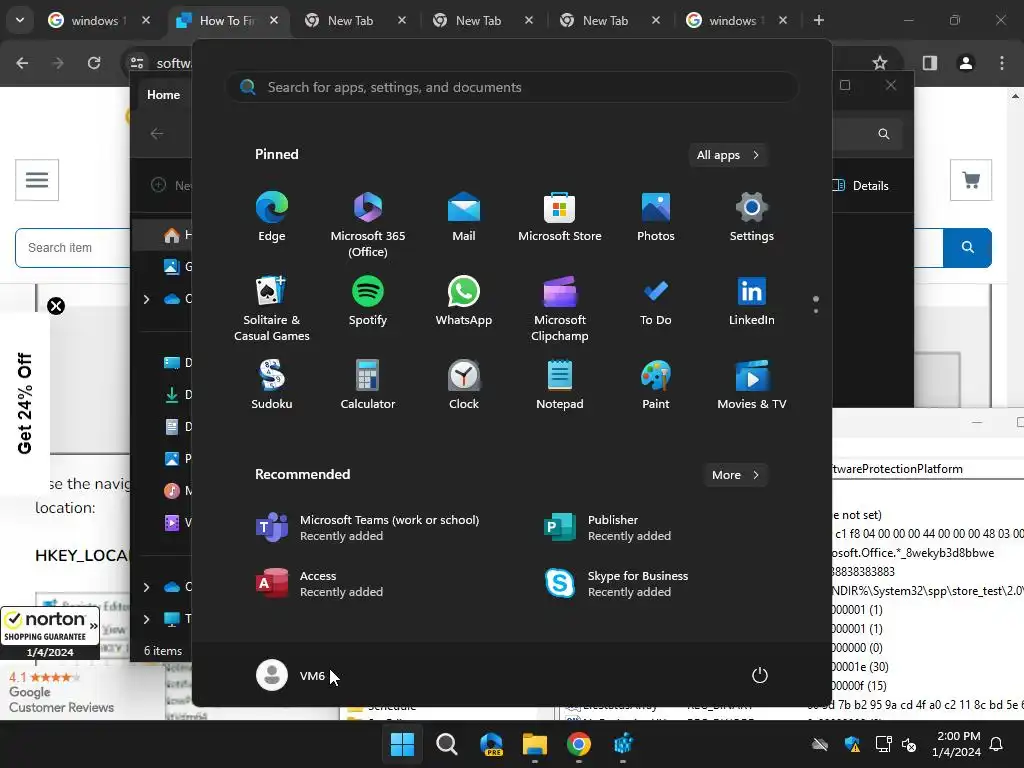Viewport: 1024px width, 768px height.
Task: Launch Notepad from pinned apps
Action: tap(560, 385)
